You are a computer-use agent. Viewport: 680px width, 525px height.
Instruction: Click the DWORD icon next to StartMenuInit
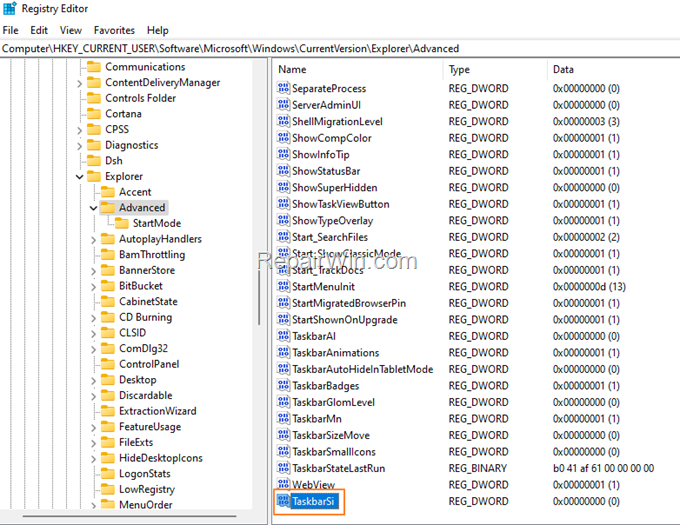283,286
